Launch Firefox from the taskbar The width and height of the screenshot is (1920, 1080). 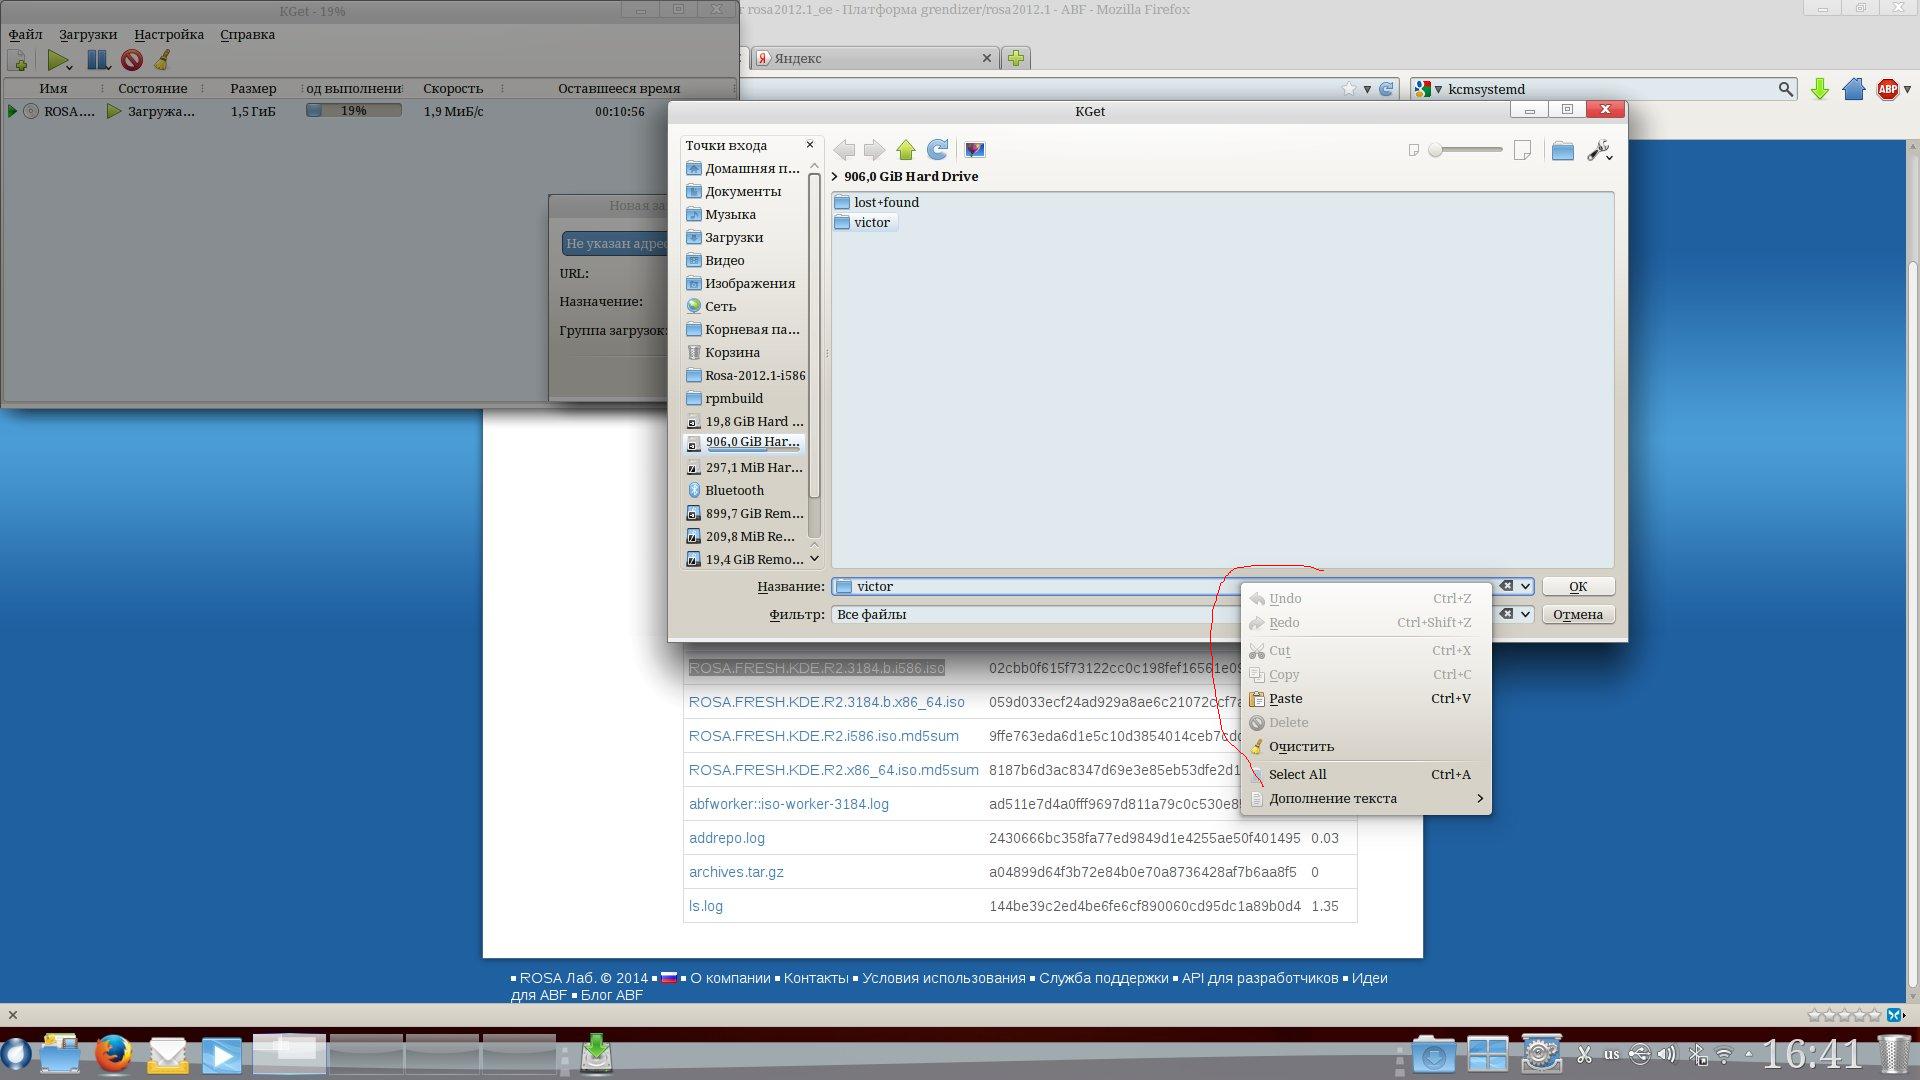pyautogui.click(x=114, y=1054)
